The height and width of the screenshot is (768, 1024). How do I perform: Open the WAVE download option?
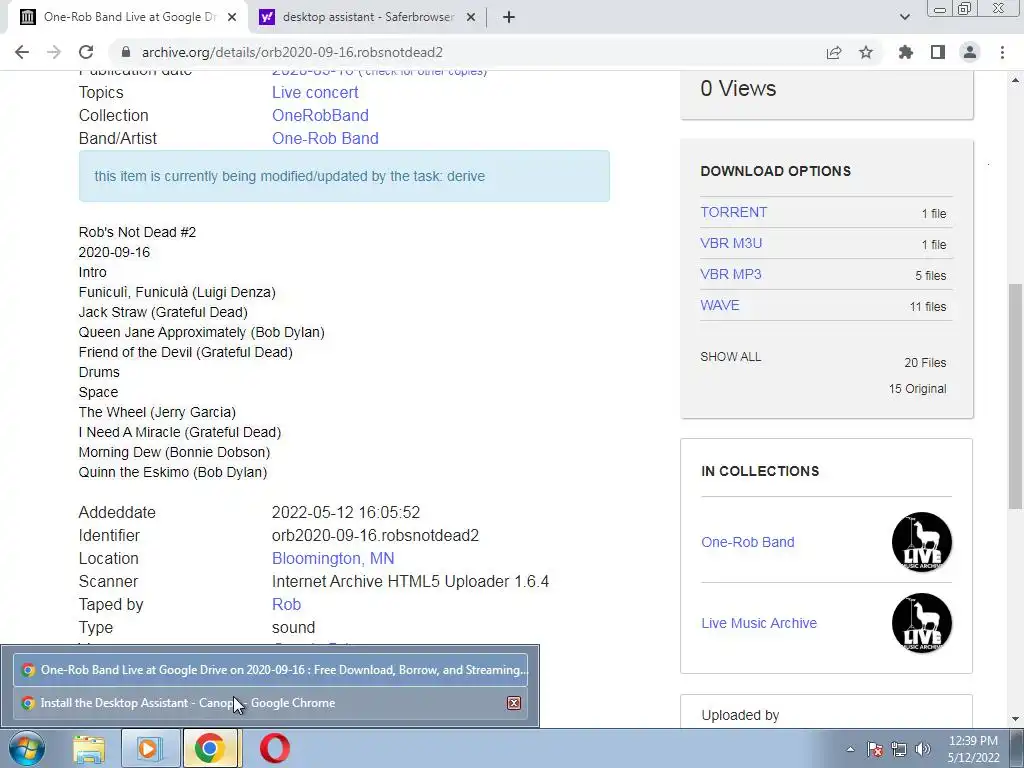pos(720,305)
